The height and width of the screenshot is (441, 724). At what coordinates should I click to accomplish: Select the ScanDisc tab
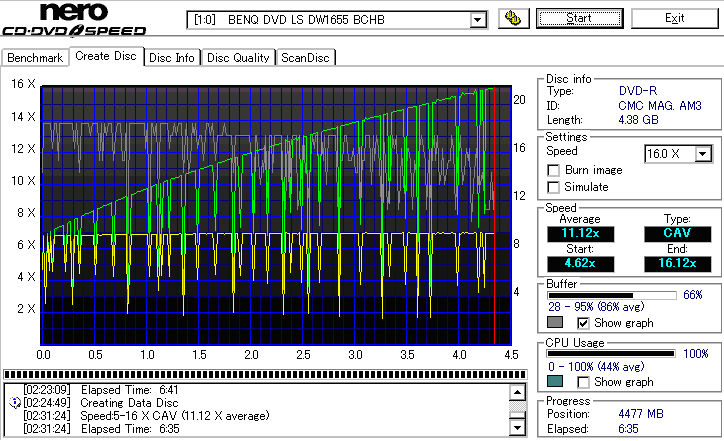[x=305, y=58]
